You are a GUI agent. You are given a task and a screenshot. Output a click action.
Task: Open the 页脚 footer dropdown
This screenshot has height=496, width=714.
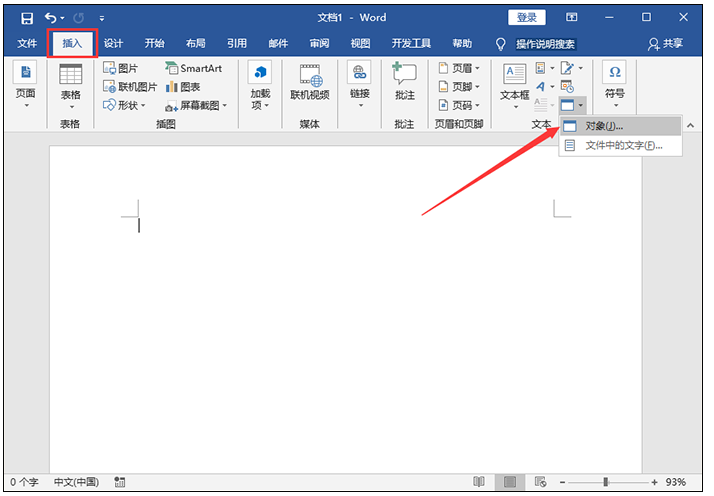pyautogui.click(x=459, y=87)
